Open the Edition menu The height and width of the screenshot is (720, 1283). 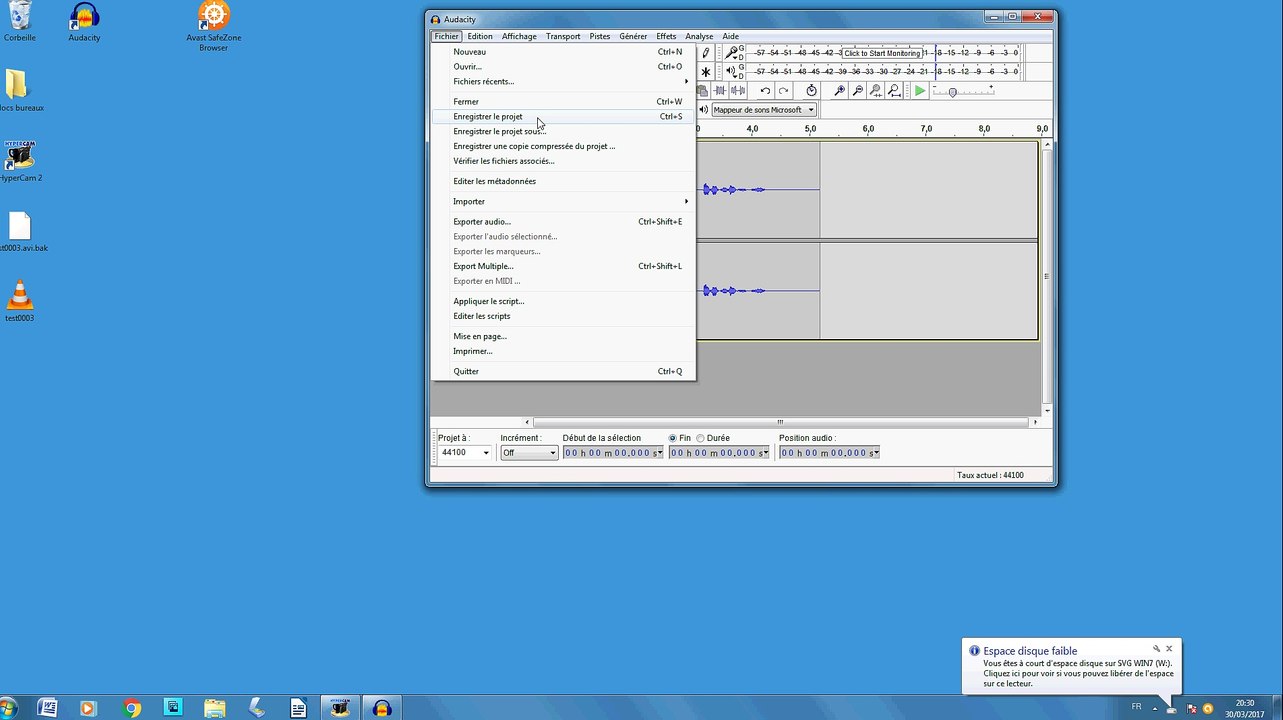[x=480, y=36]
